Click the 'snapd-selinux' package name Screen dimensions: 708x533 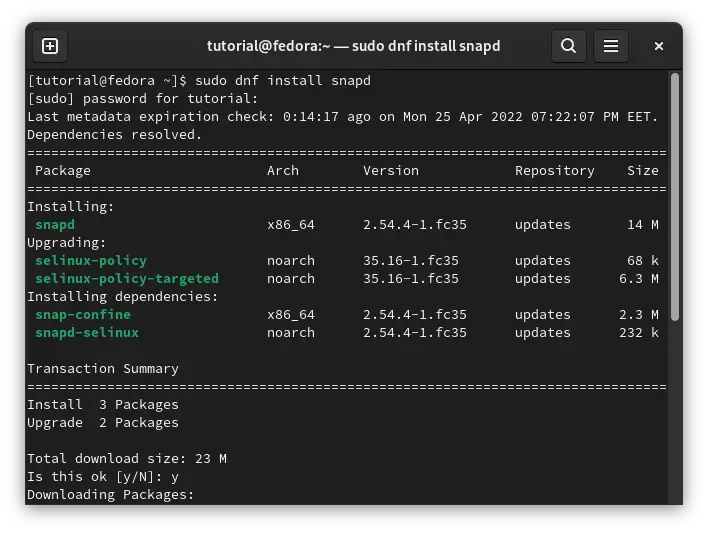87,332
